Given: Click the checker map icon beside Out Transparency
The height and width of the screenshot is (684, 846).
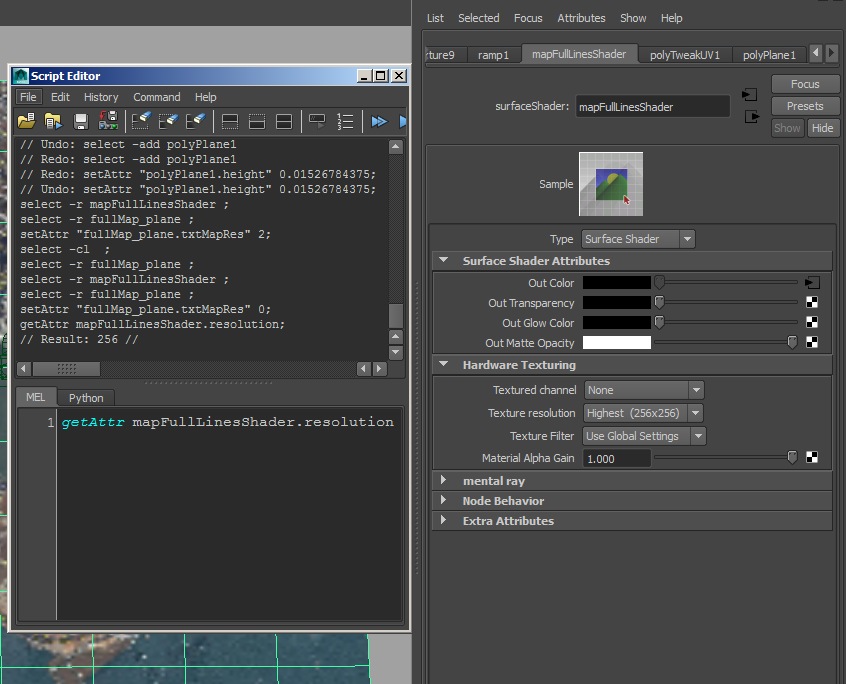Looking at the screenshot, I should [810, 302].
